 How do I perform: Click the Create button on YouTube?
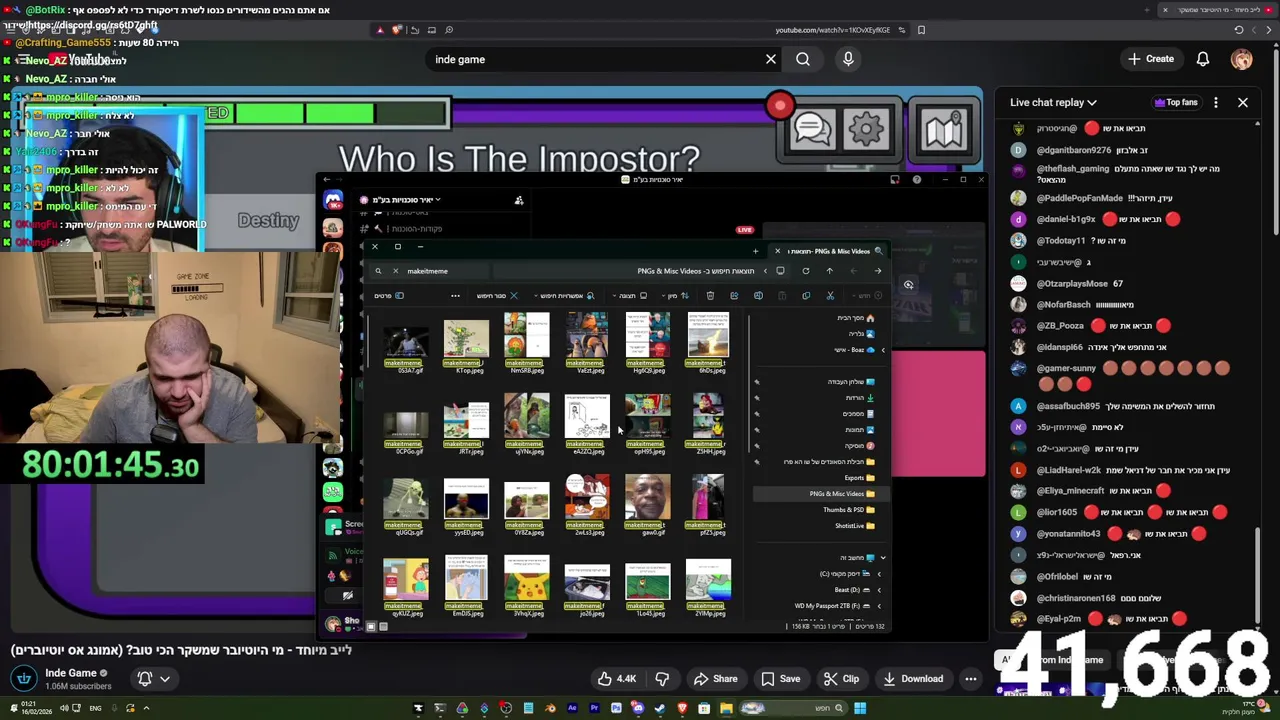(1151, 59)
